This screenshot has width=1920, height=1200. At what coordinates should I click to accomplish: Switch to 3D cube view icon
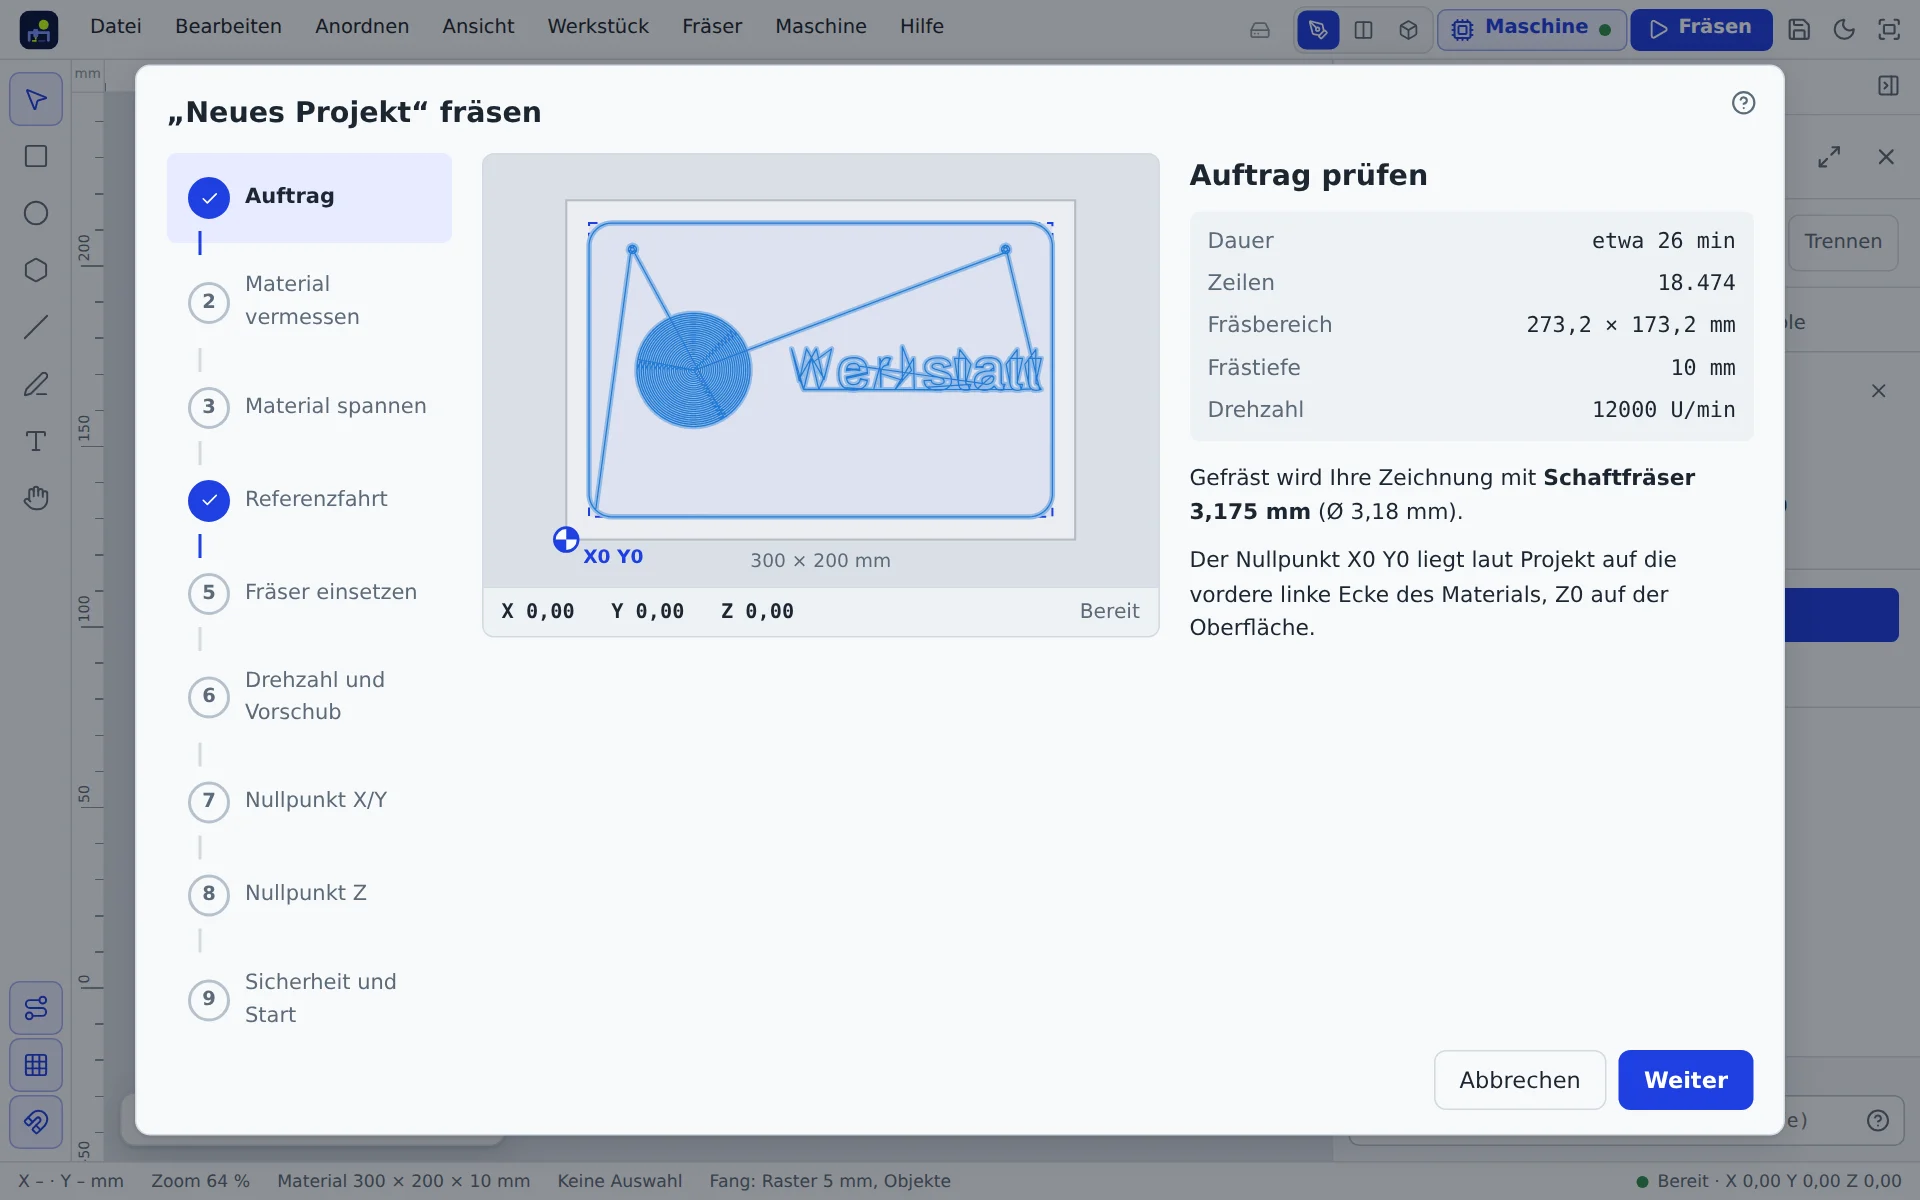(1408, 30)
